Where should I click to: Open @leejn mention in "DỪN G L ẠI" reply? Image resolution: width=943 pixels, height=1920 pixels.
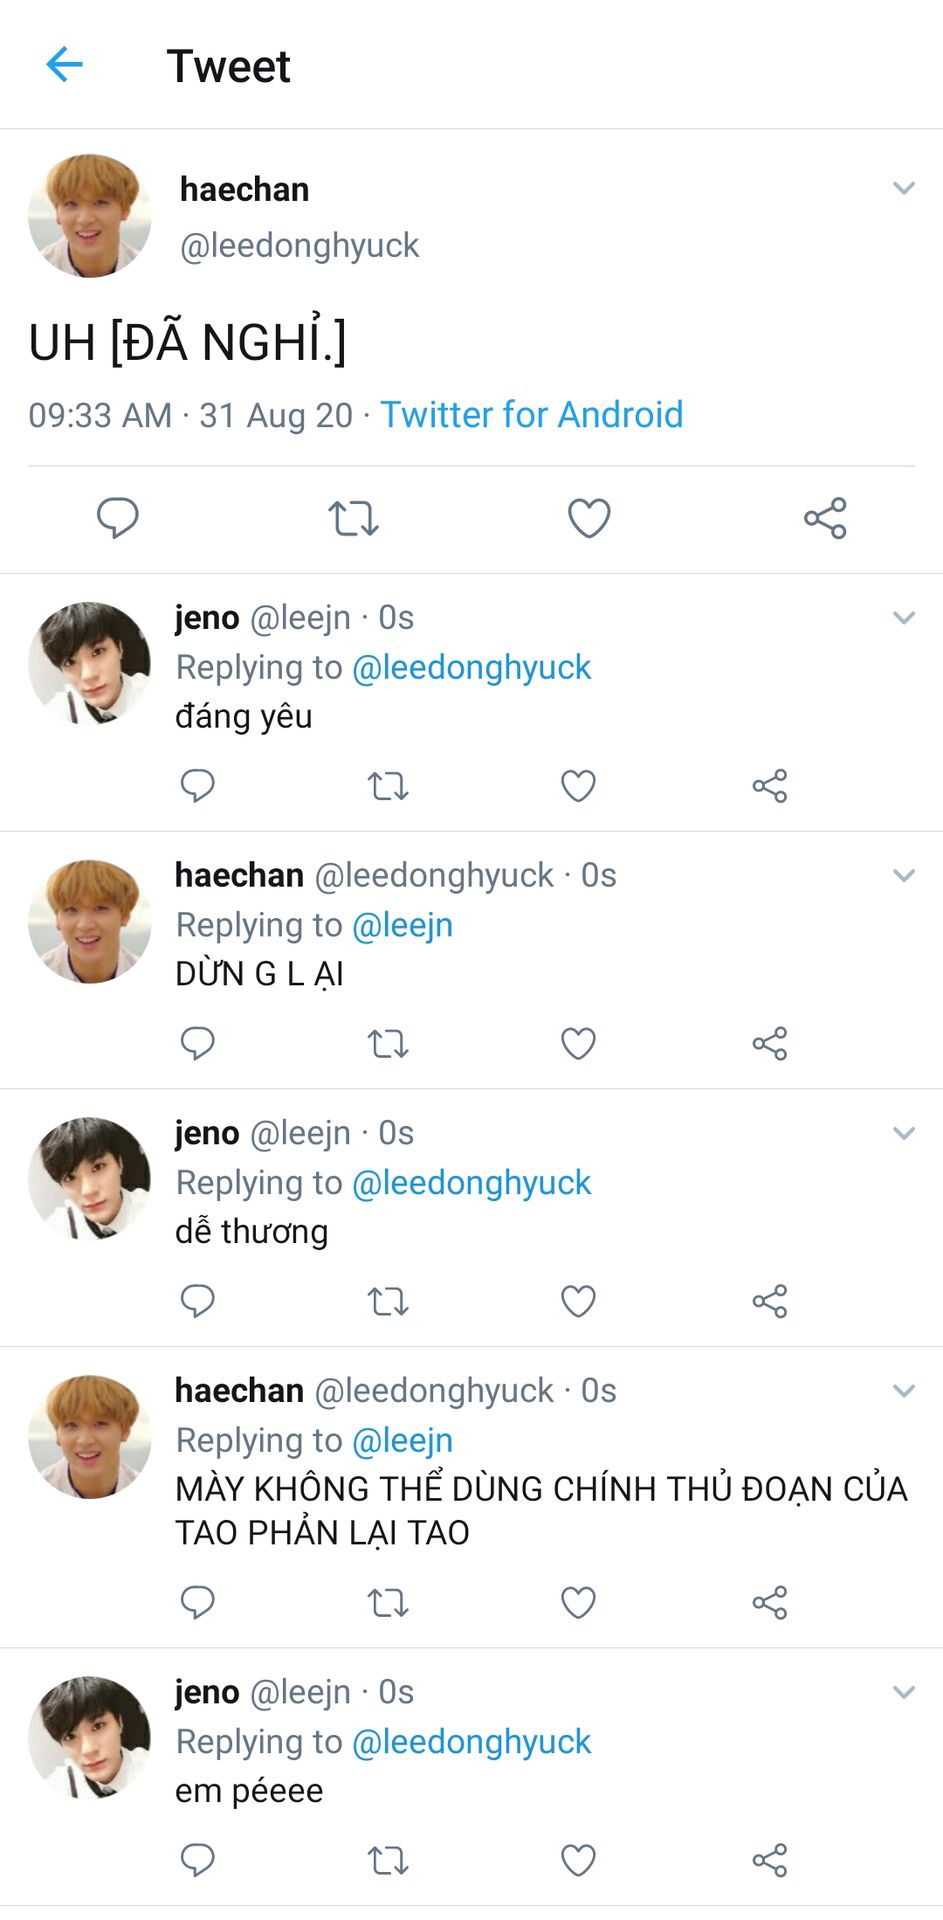click(x=403, y=925)
